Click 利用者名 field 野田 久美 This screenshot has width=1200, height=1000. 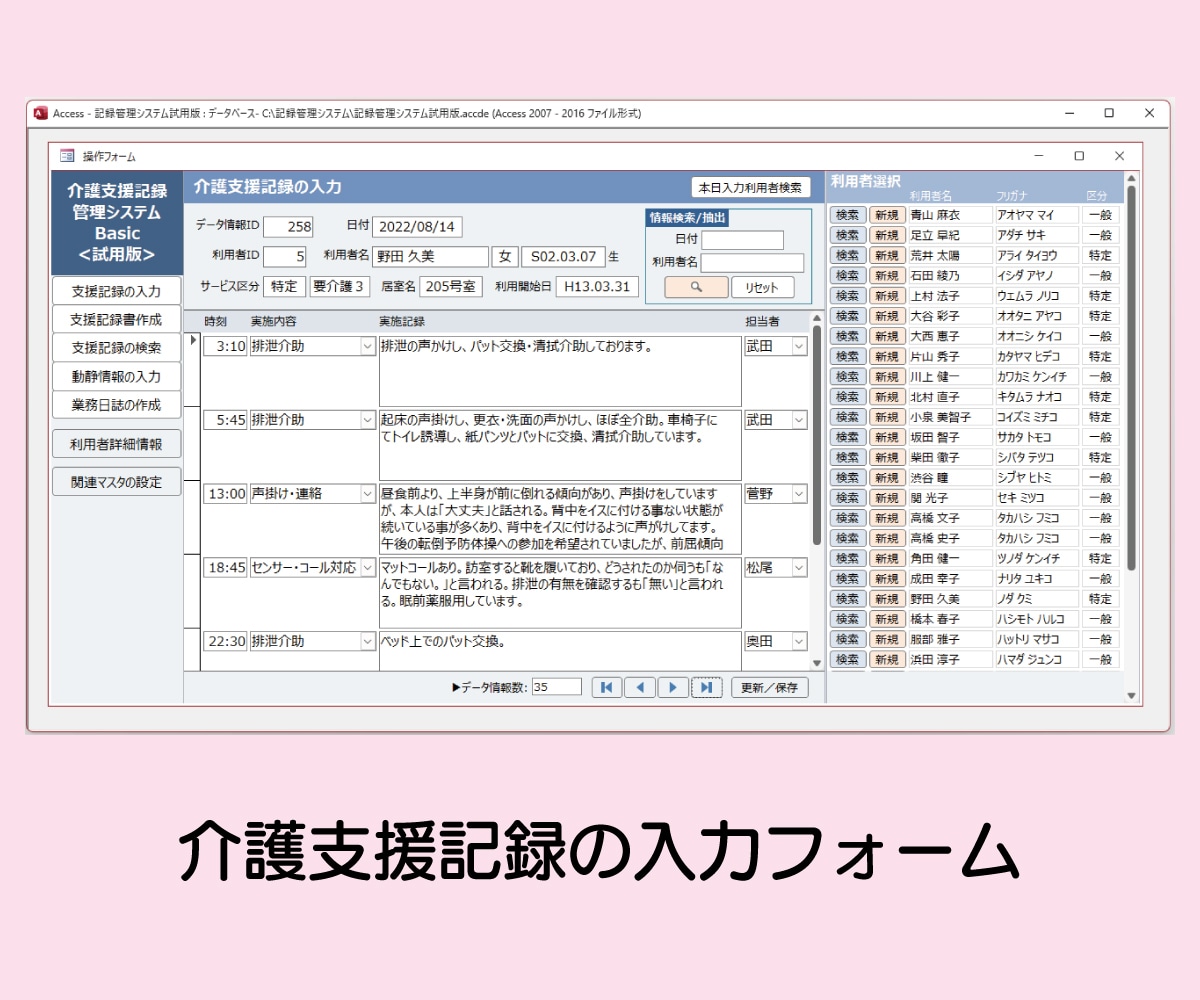pyautogui.click(x=430, y=257)
